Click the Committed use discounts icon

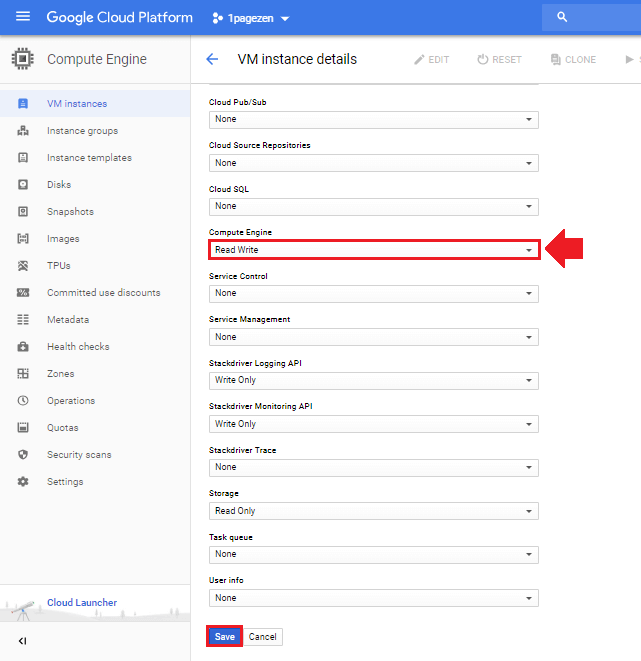pyautogui.click(x=23, y=293)
